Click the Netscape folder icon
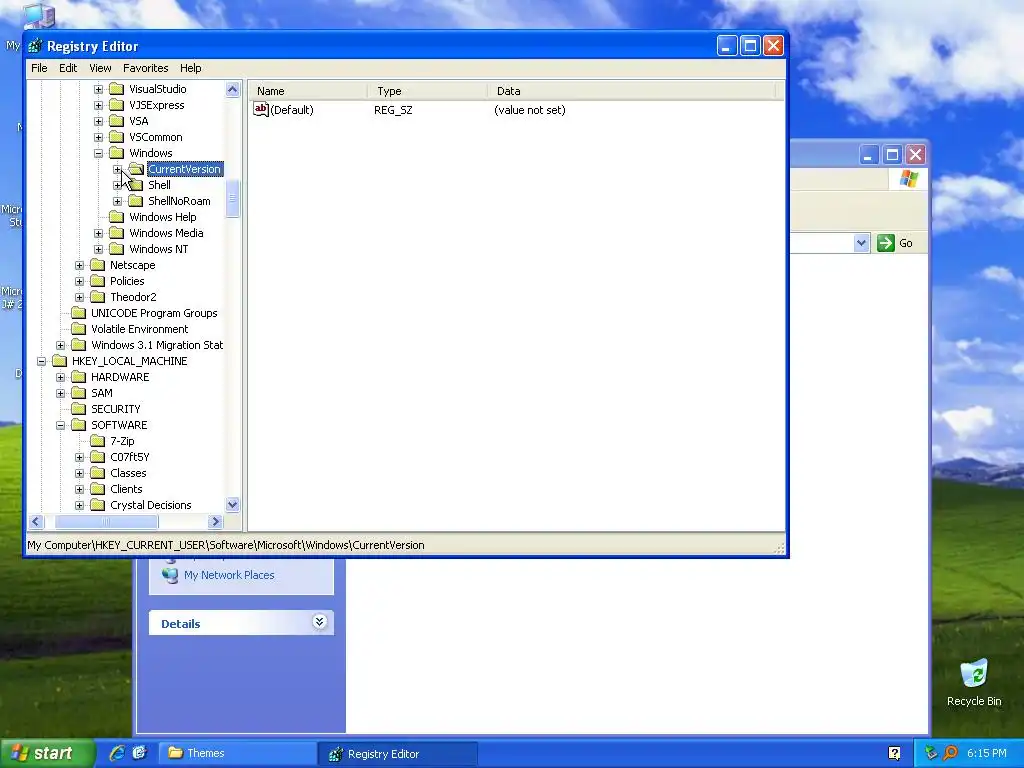Viewport: 1024px width, 768px height. point(97,265)
